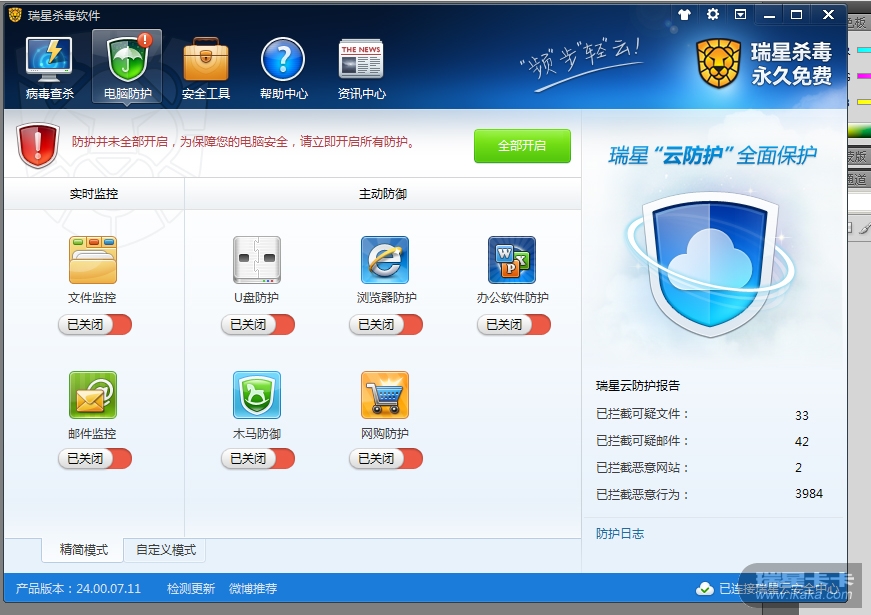Click the 文件监控 label
The width and height of the screenshot is (871, 615).
pyautogui.click(x=92, y=298)
